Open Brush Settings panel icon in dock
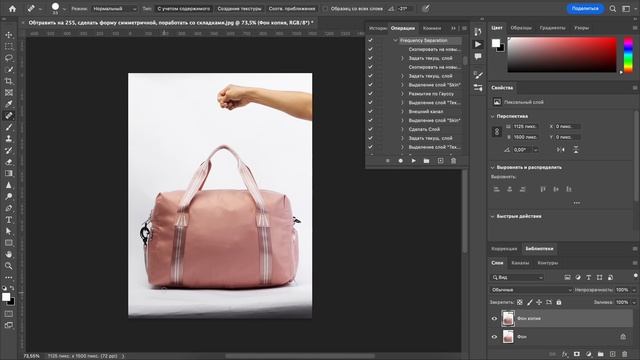 tap(478, 75)
